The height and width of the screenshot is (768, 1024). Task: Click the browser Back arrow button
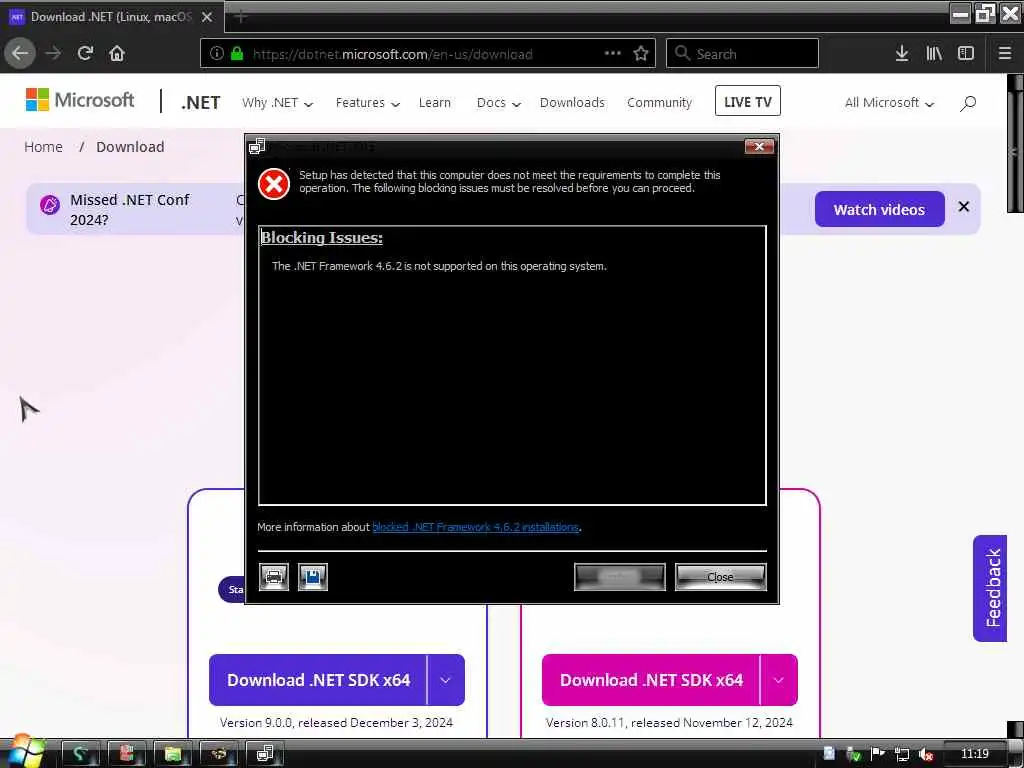20,53
